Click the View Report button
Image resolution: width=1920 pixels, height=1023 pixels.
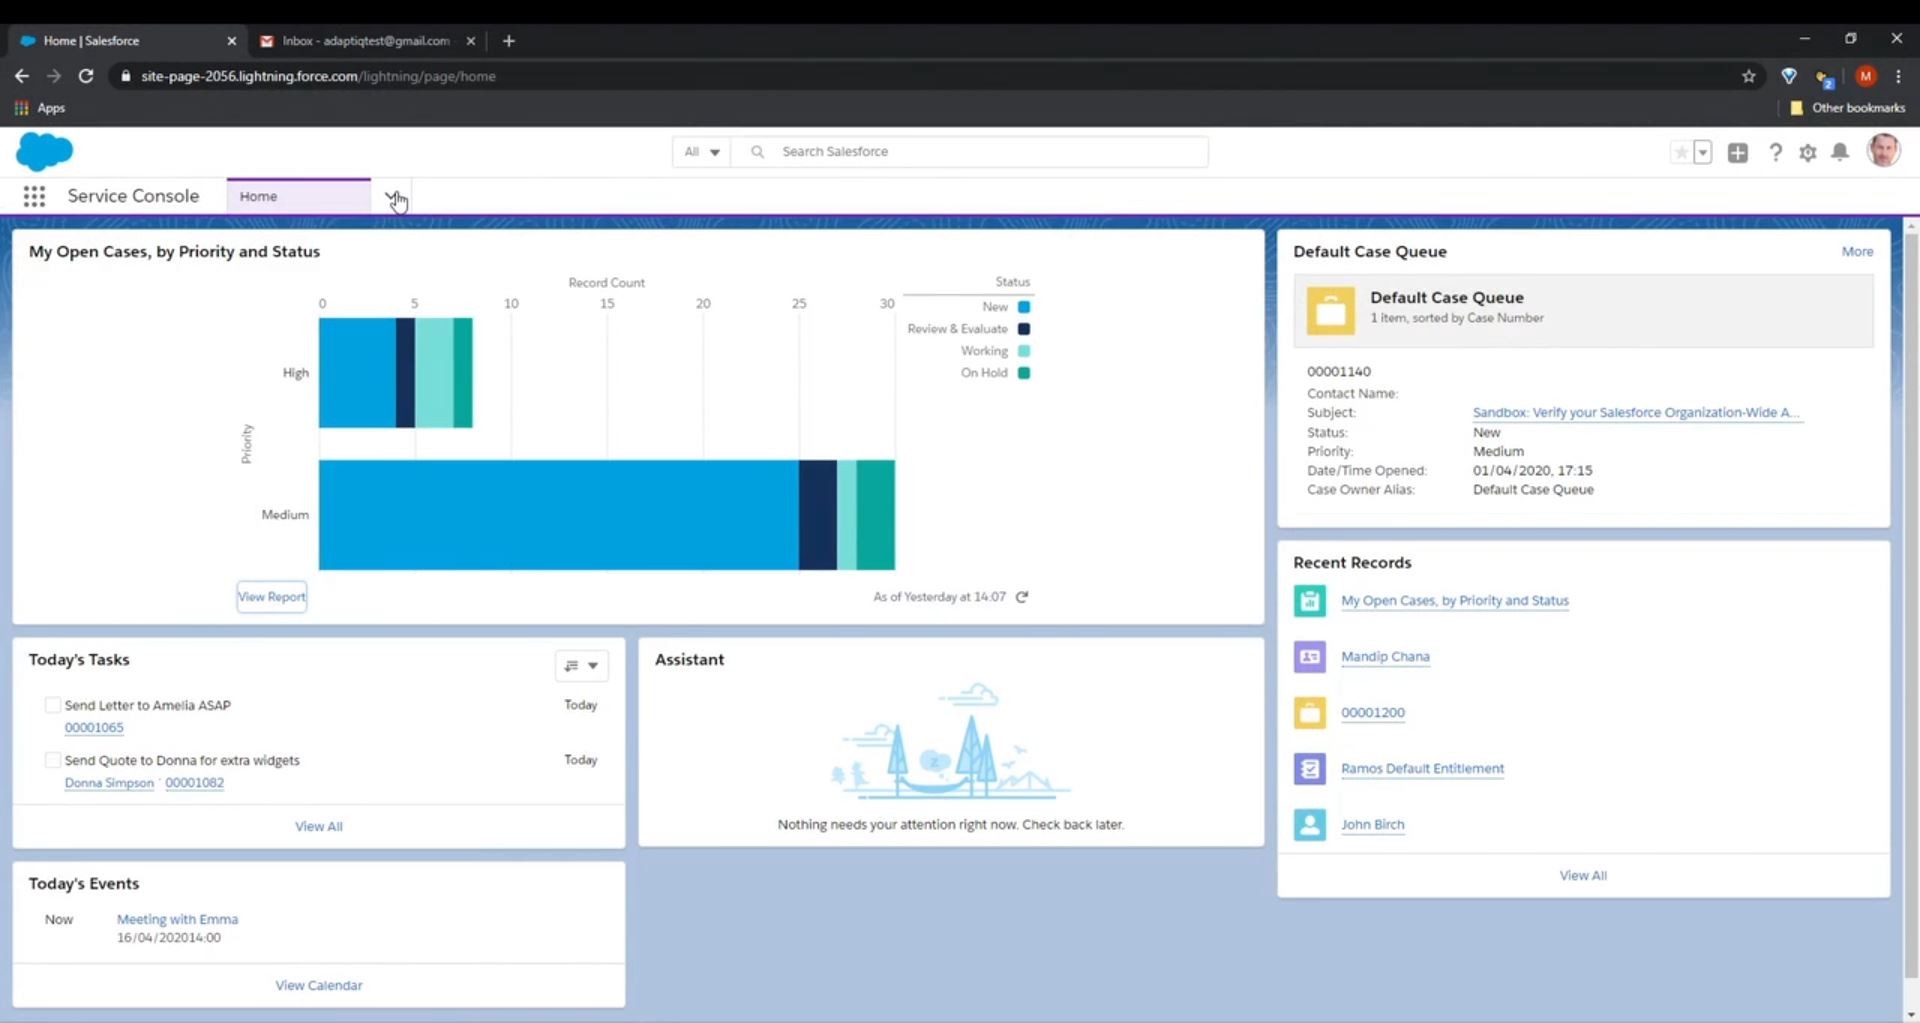[x=271, y=597]
